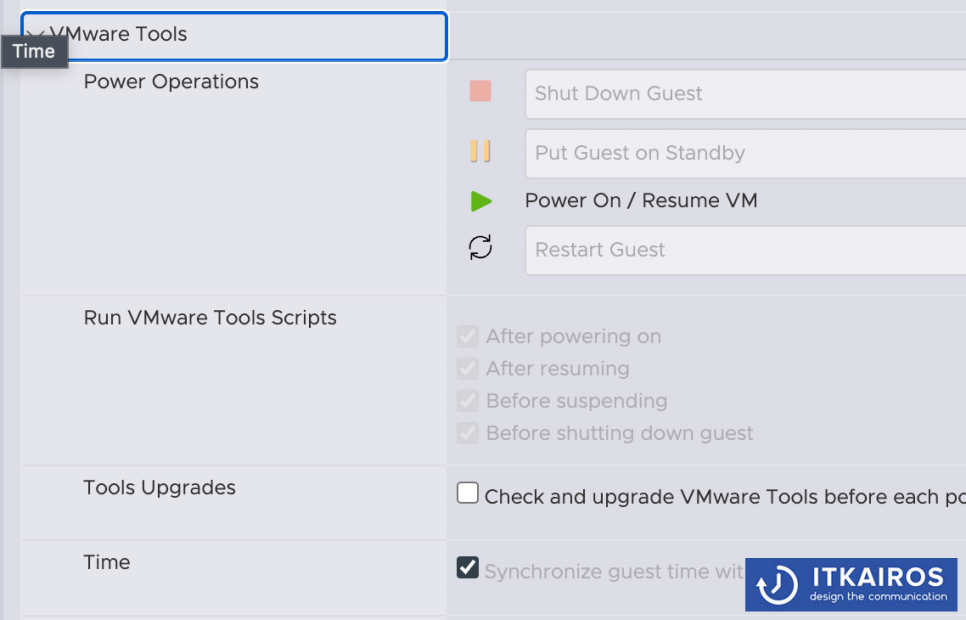The width and height of the screenshot is (966, 620).
Task: Open the Restart Guest dropdown
Action: point(745,250)
